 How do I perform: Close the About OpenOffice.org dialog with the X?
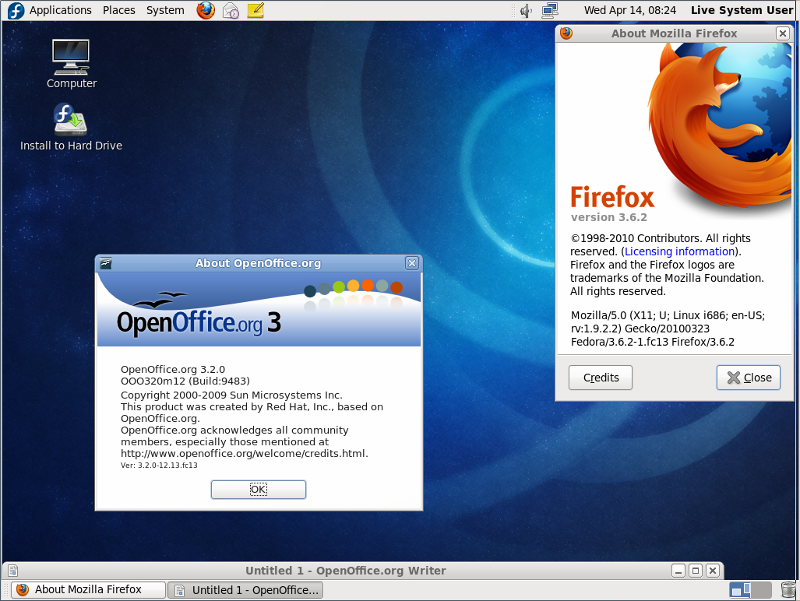coord(412,263)
